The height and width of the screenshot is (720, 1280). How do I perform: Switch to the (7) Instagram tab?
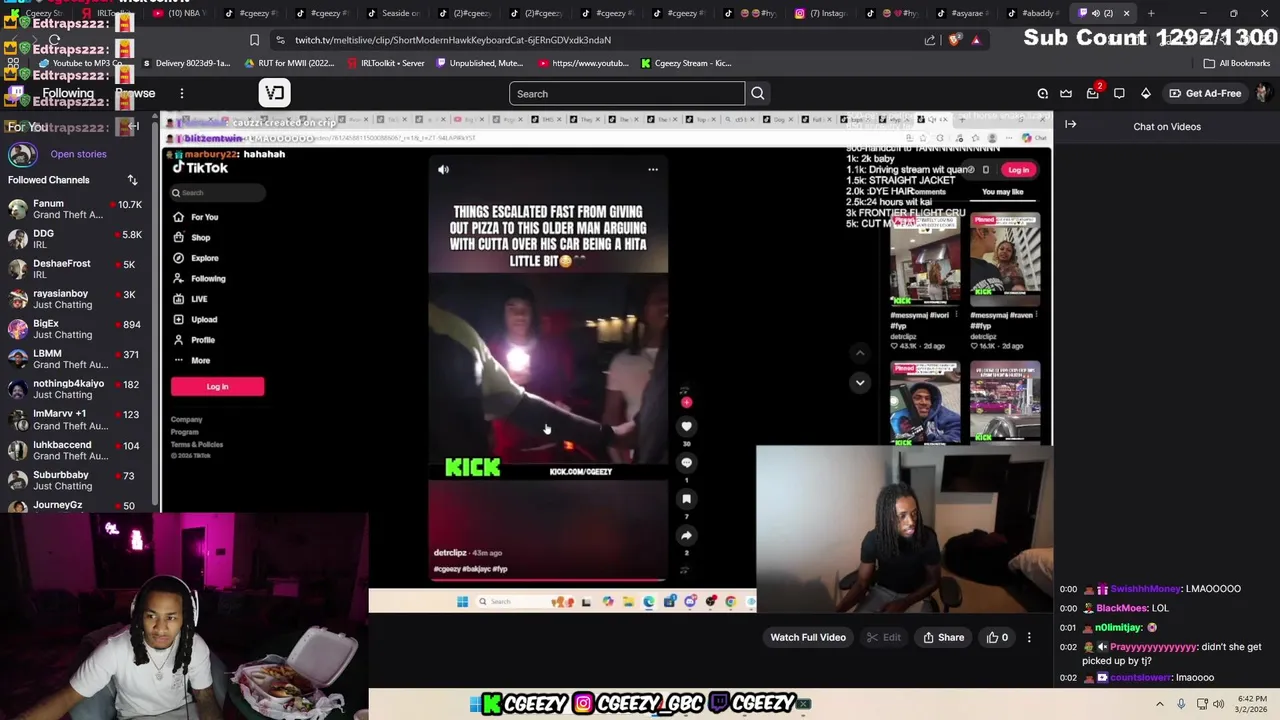[821, 13]
